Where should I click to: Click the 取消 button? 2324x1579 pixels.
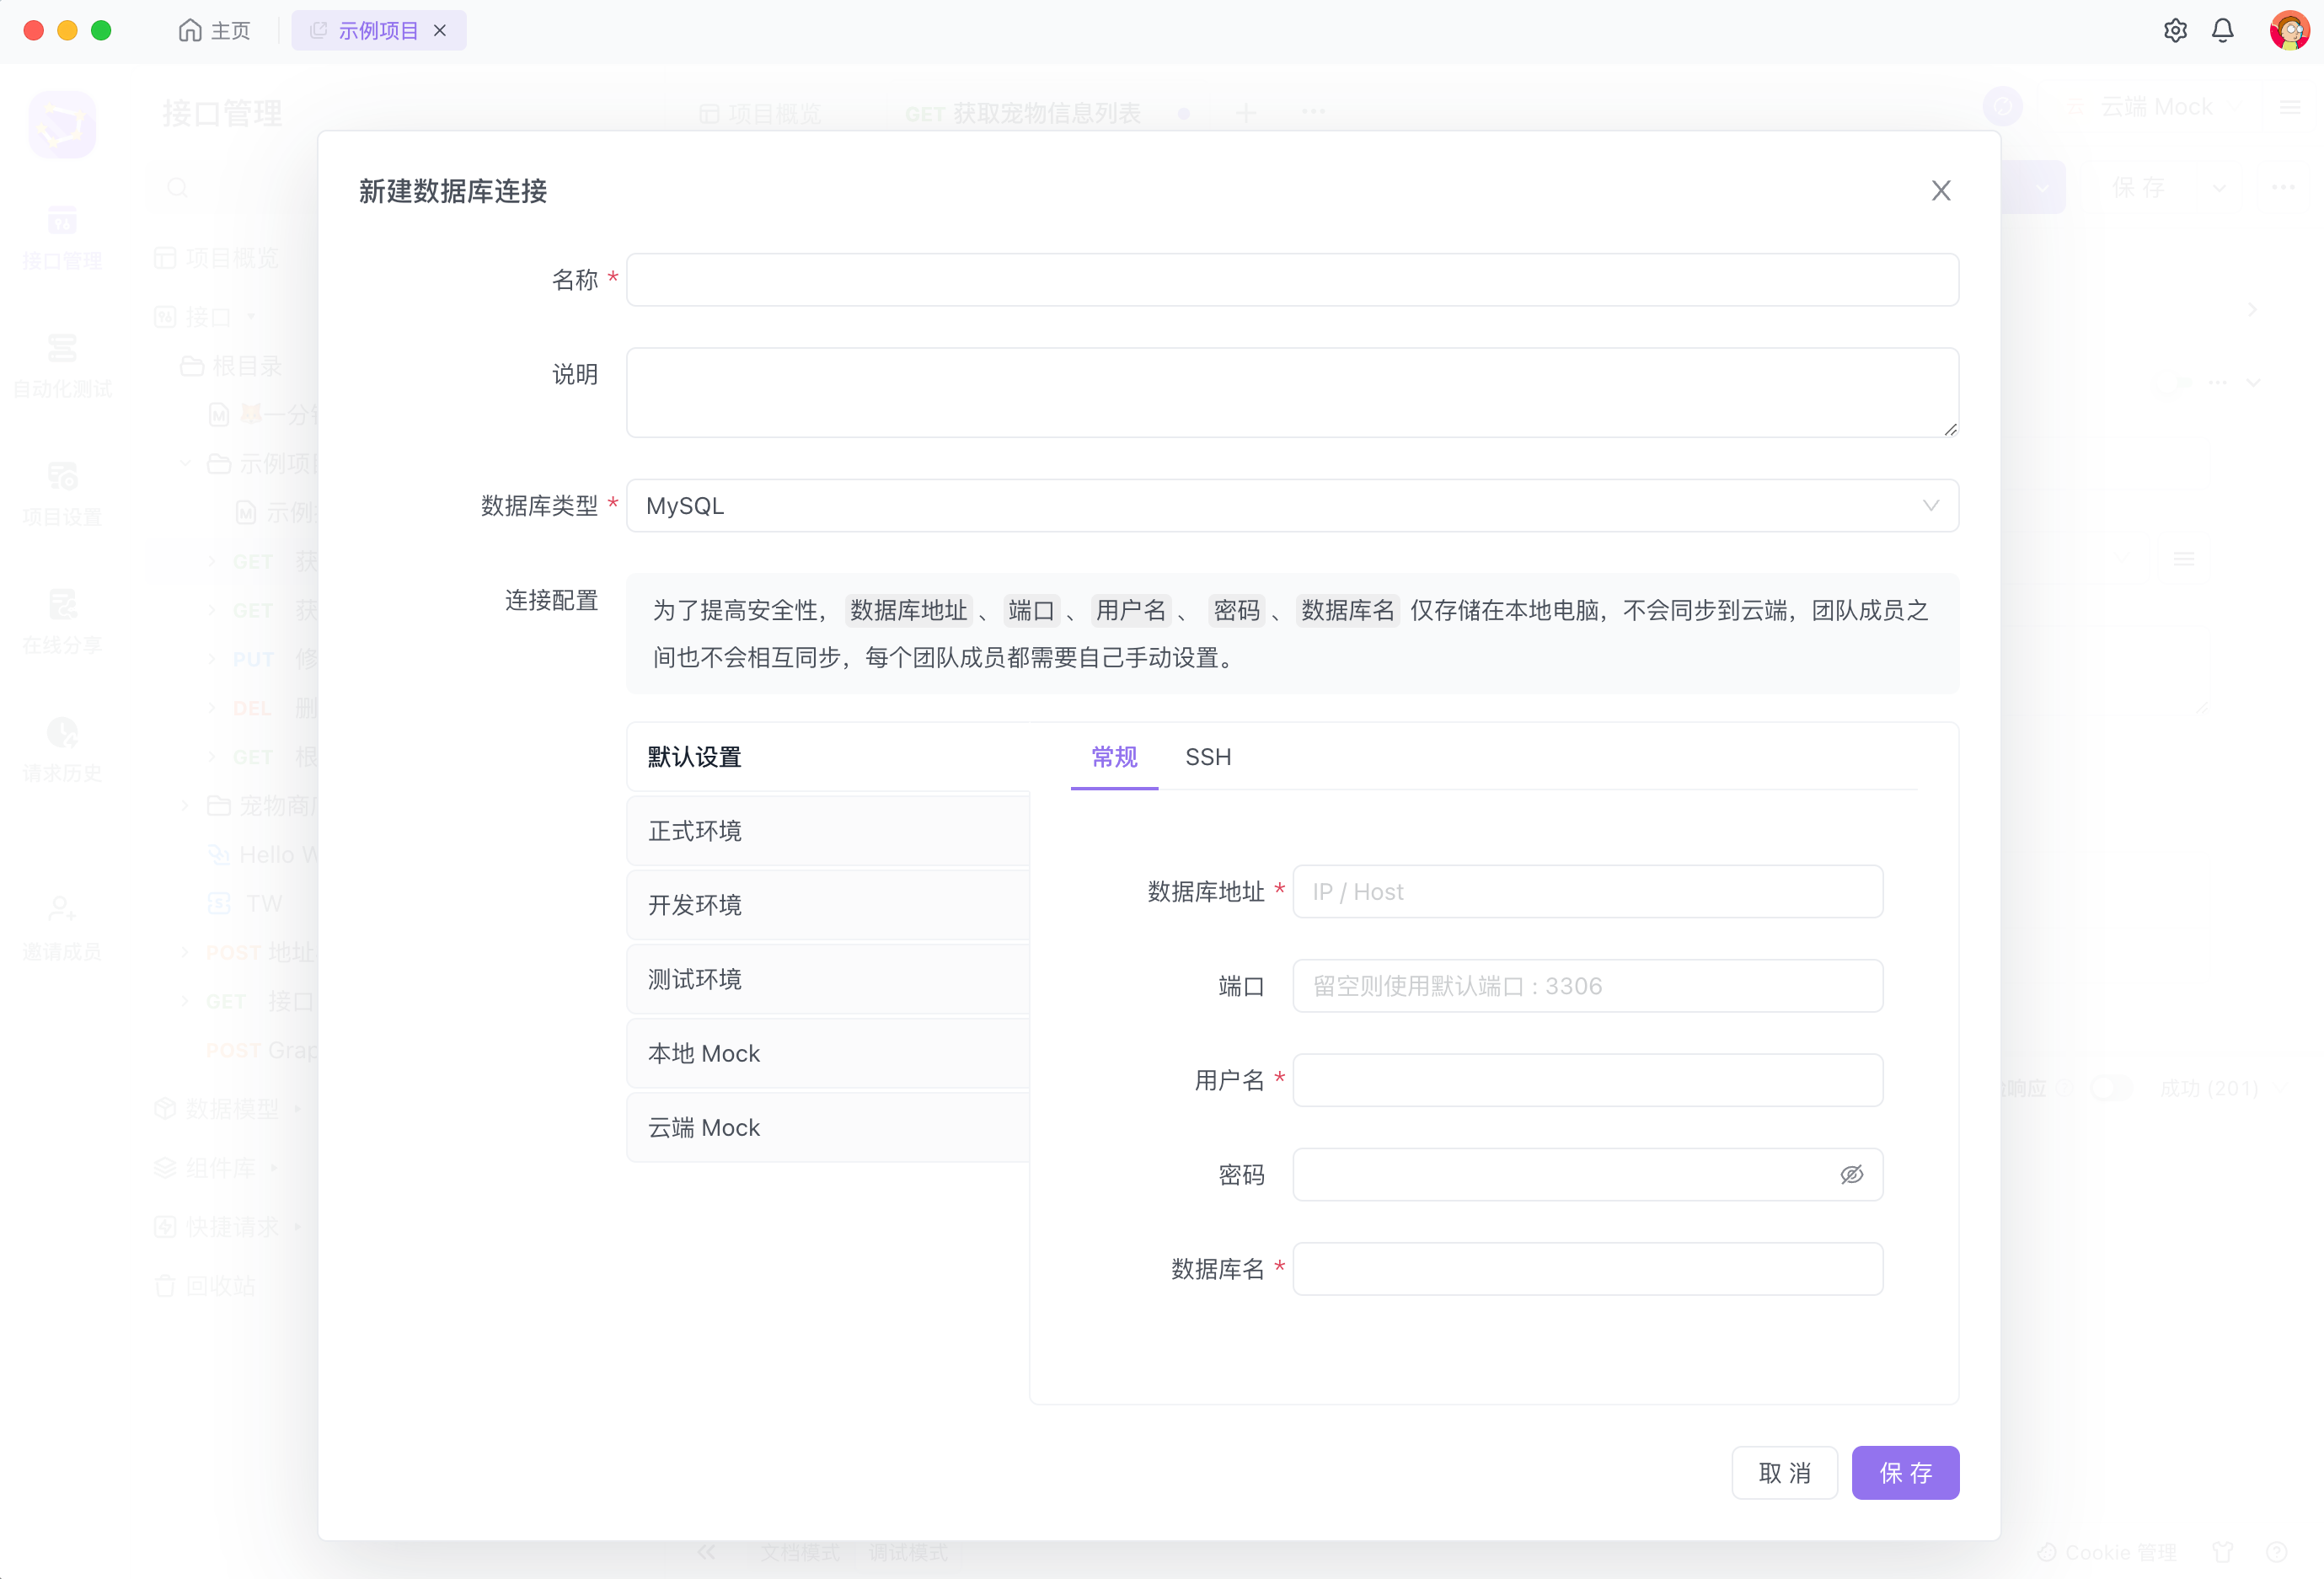(1784, 1473)
